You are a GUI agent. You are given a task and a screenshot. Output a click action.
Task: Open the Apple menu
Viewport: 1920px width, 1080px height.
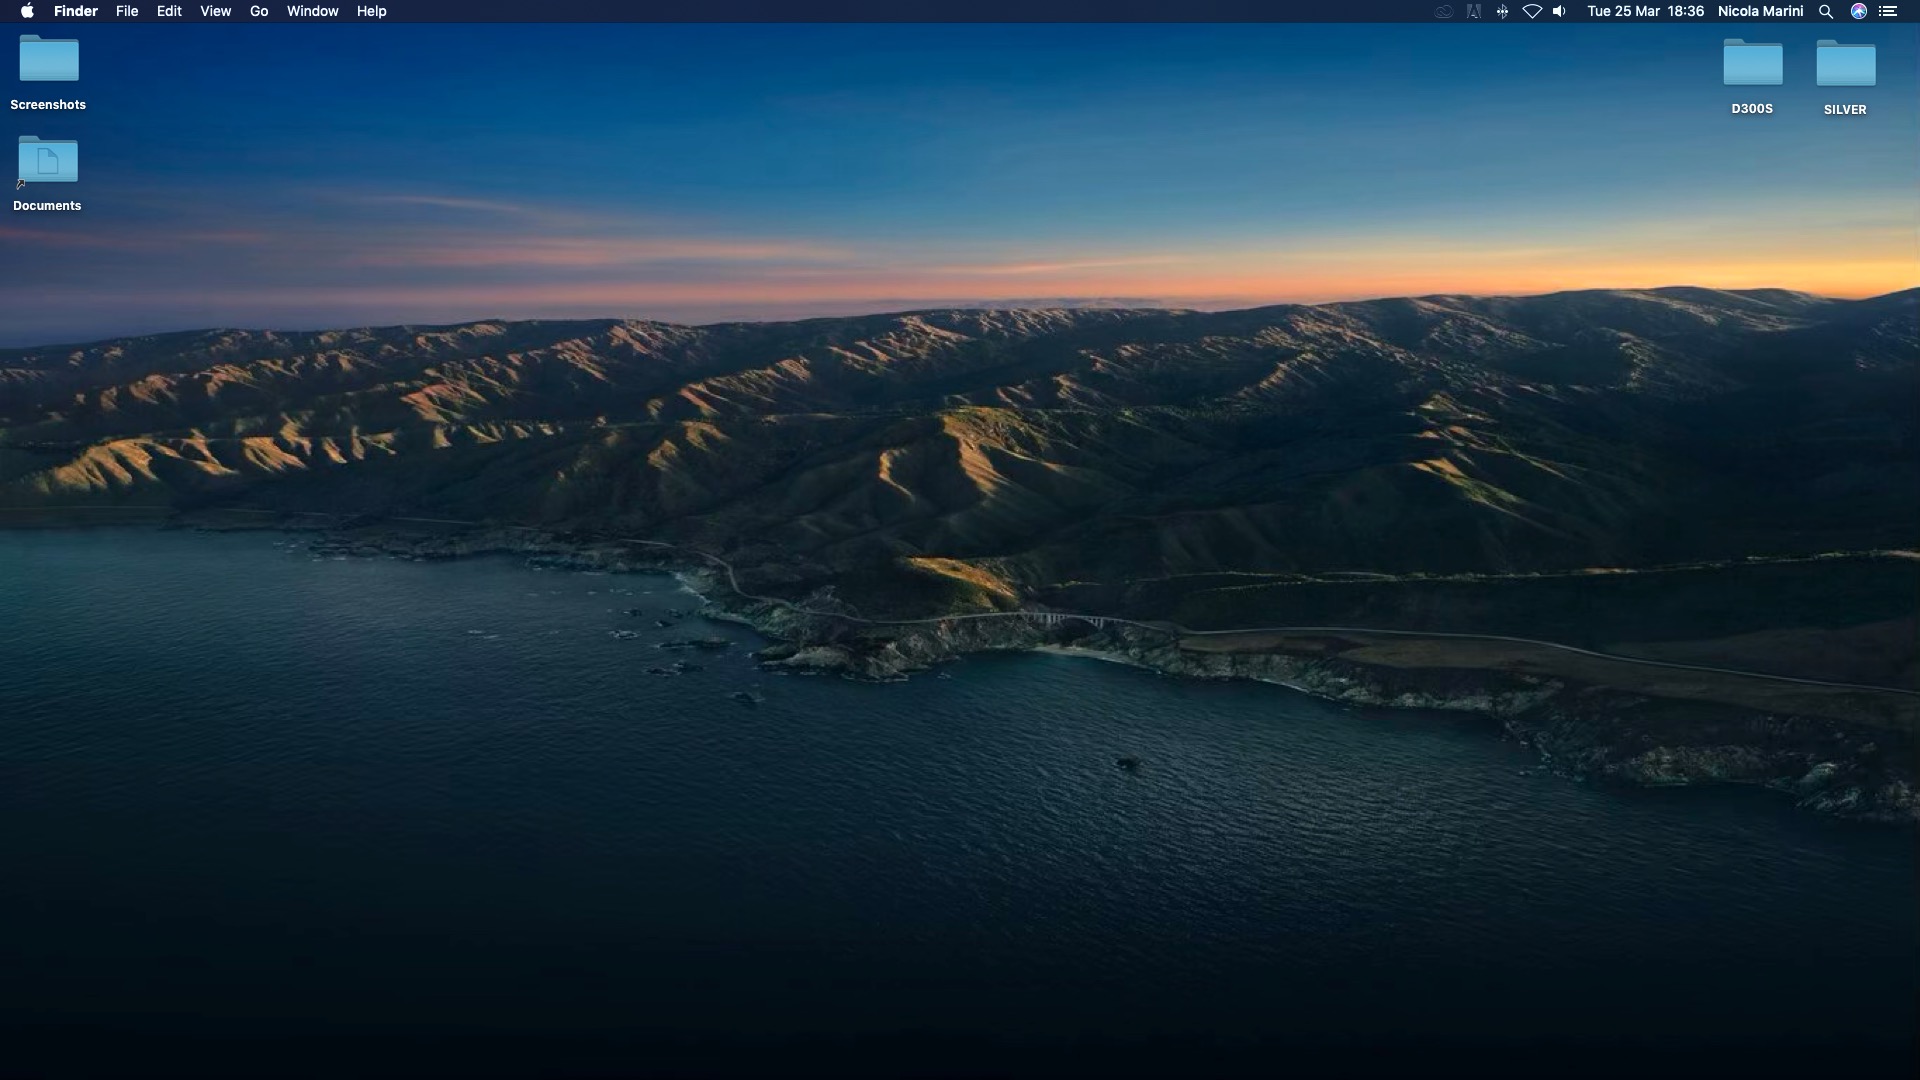[27, 11]
